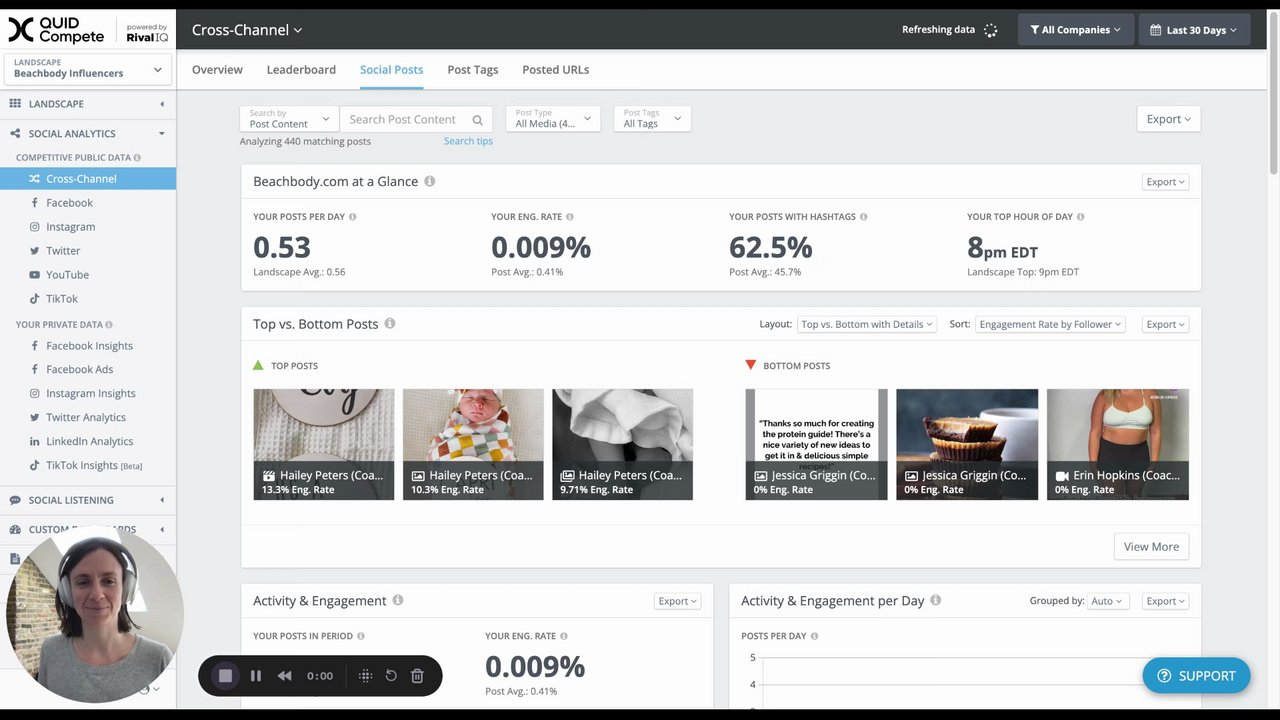Stop the screen recording
The height and width of the screenshot is (720, 1280).
click(226, 676)
